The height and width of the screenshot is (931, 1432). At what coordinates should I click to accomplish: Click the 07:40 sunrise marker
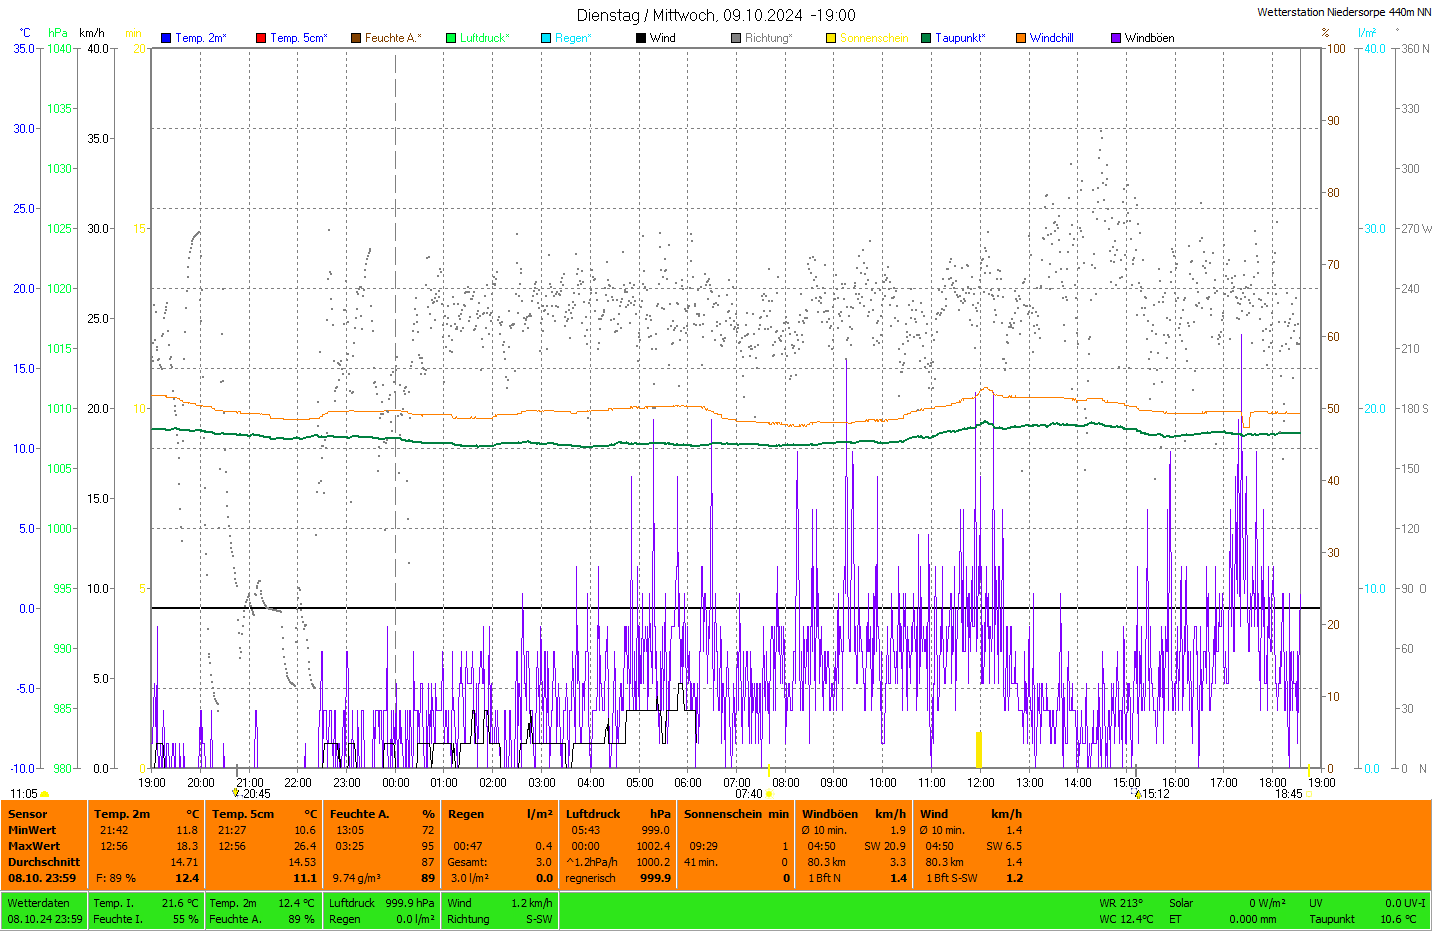tap(749, 794)
